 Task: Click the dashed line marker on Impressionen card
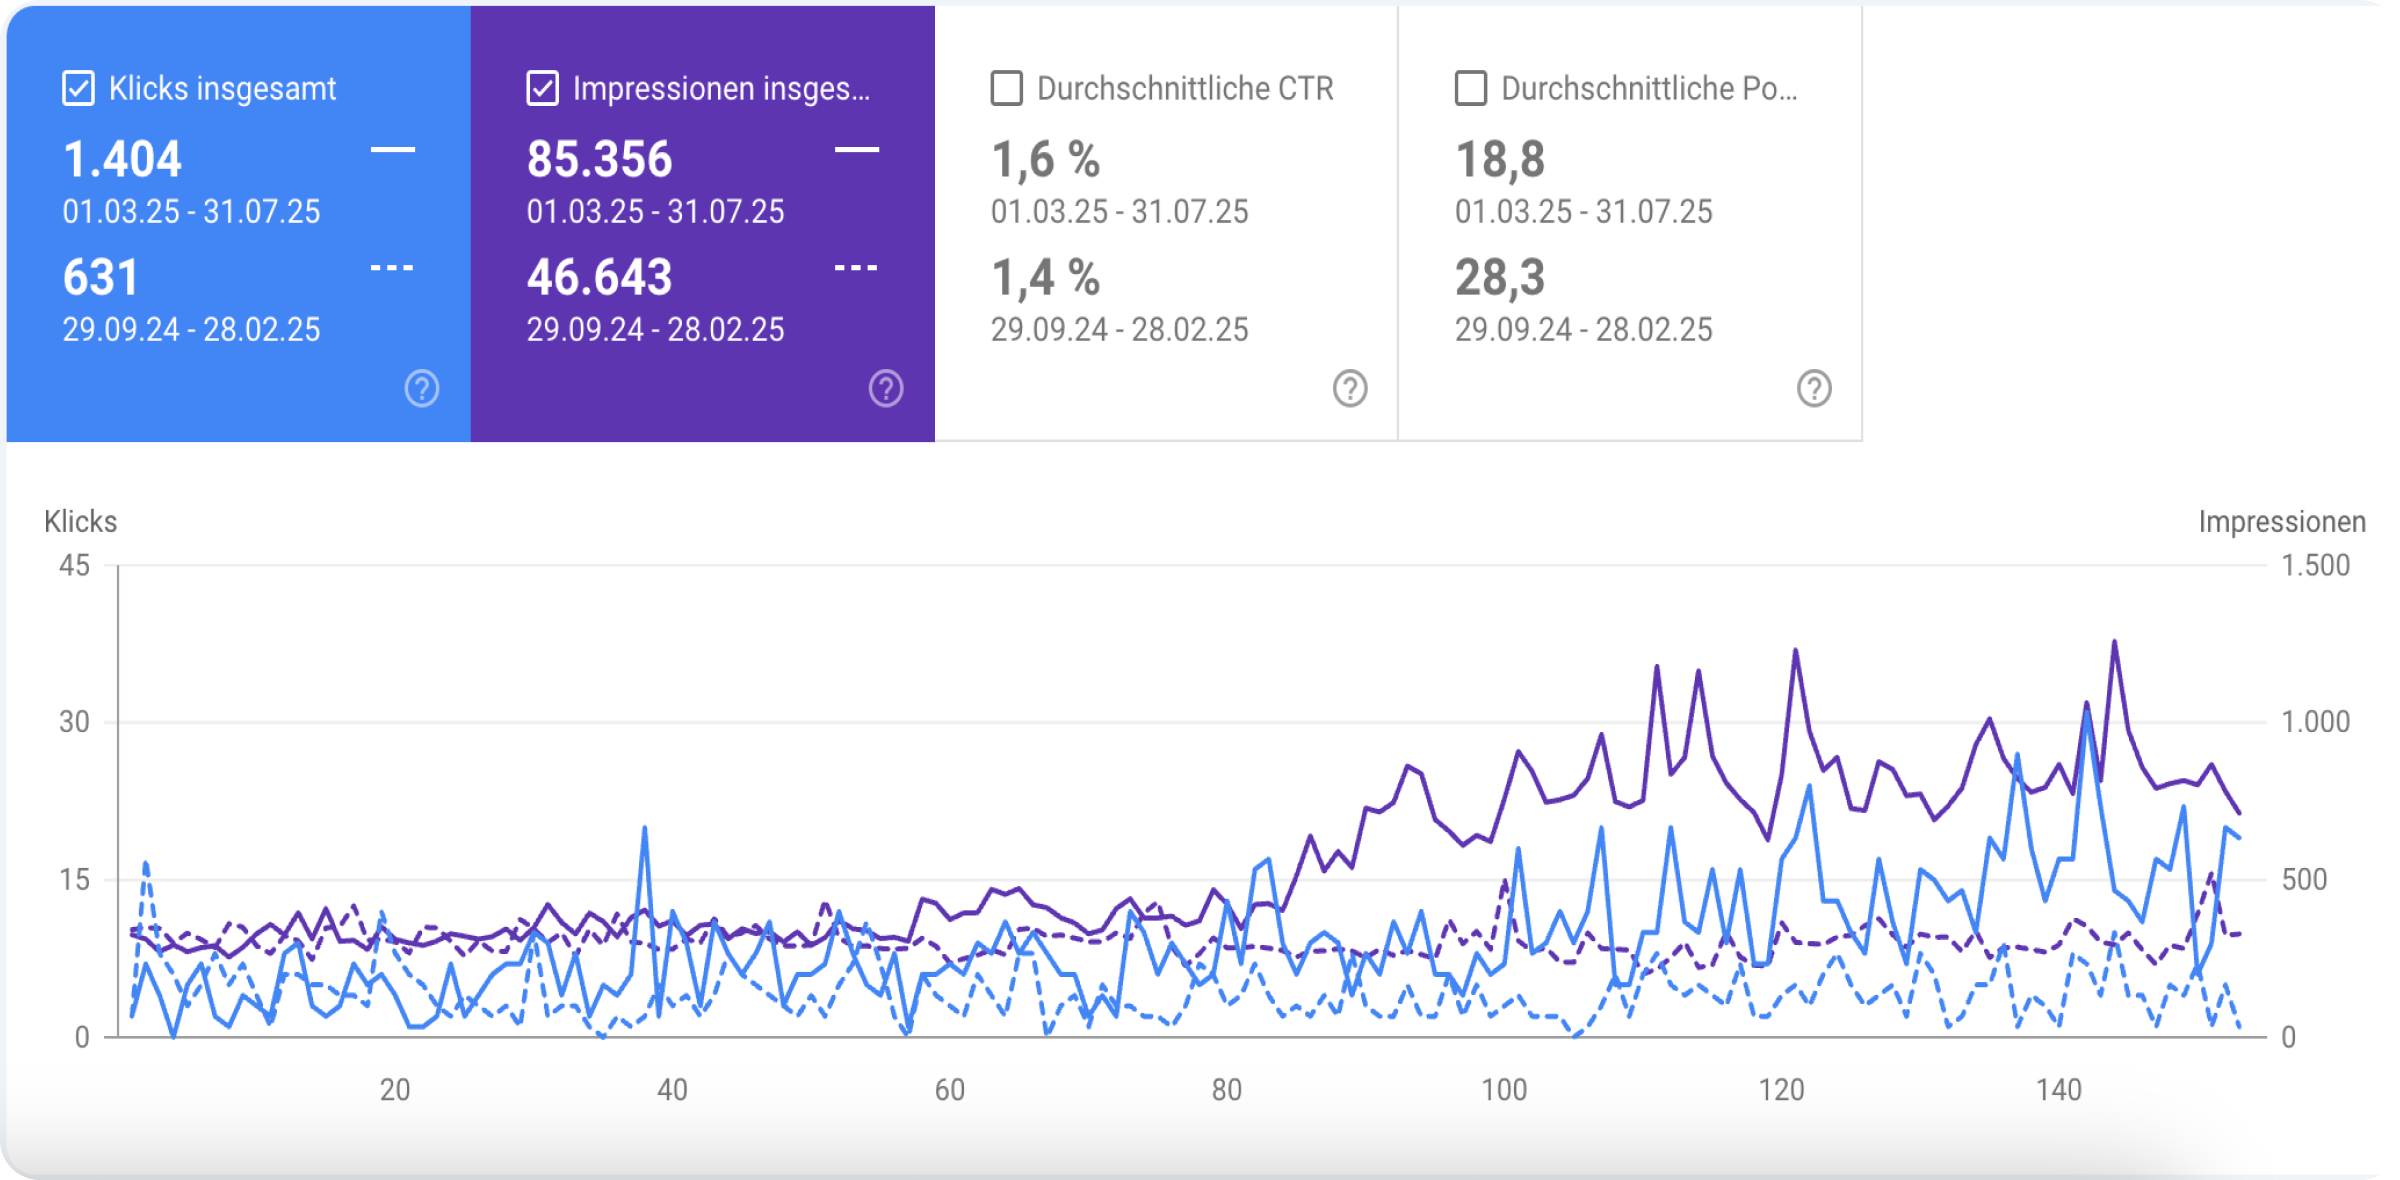pyautogui.click(x=858, y=268)
